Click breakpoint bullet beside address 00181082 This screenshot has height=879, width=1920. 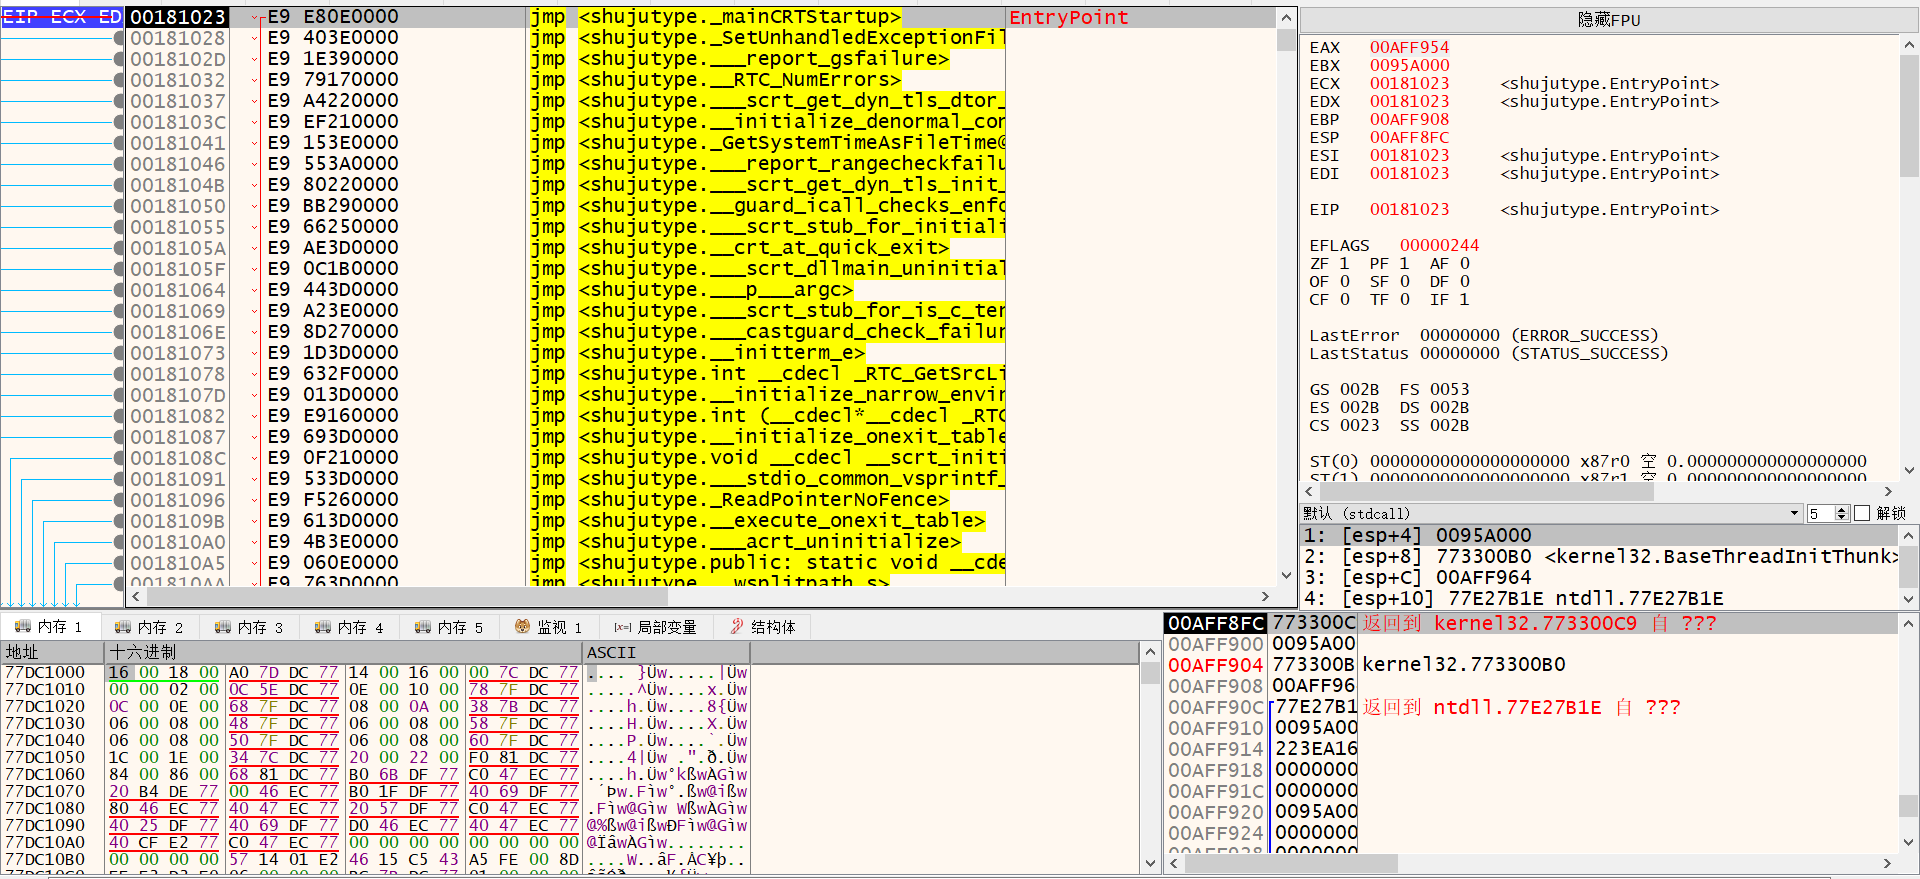(119, 416)
